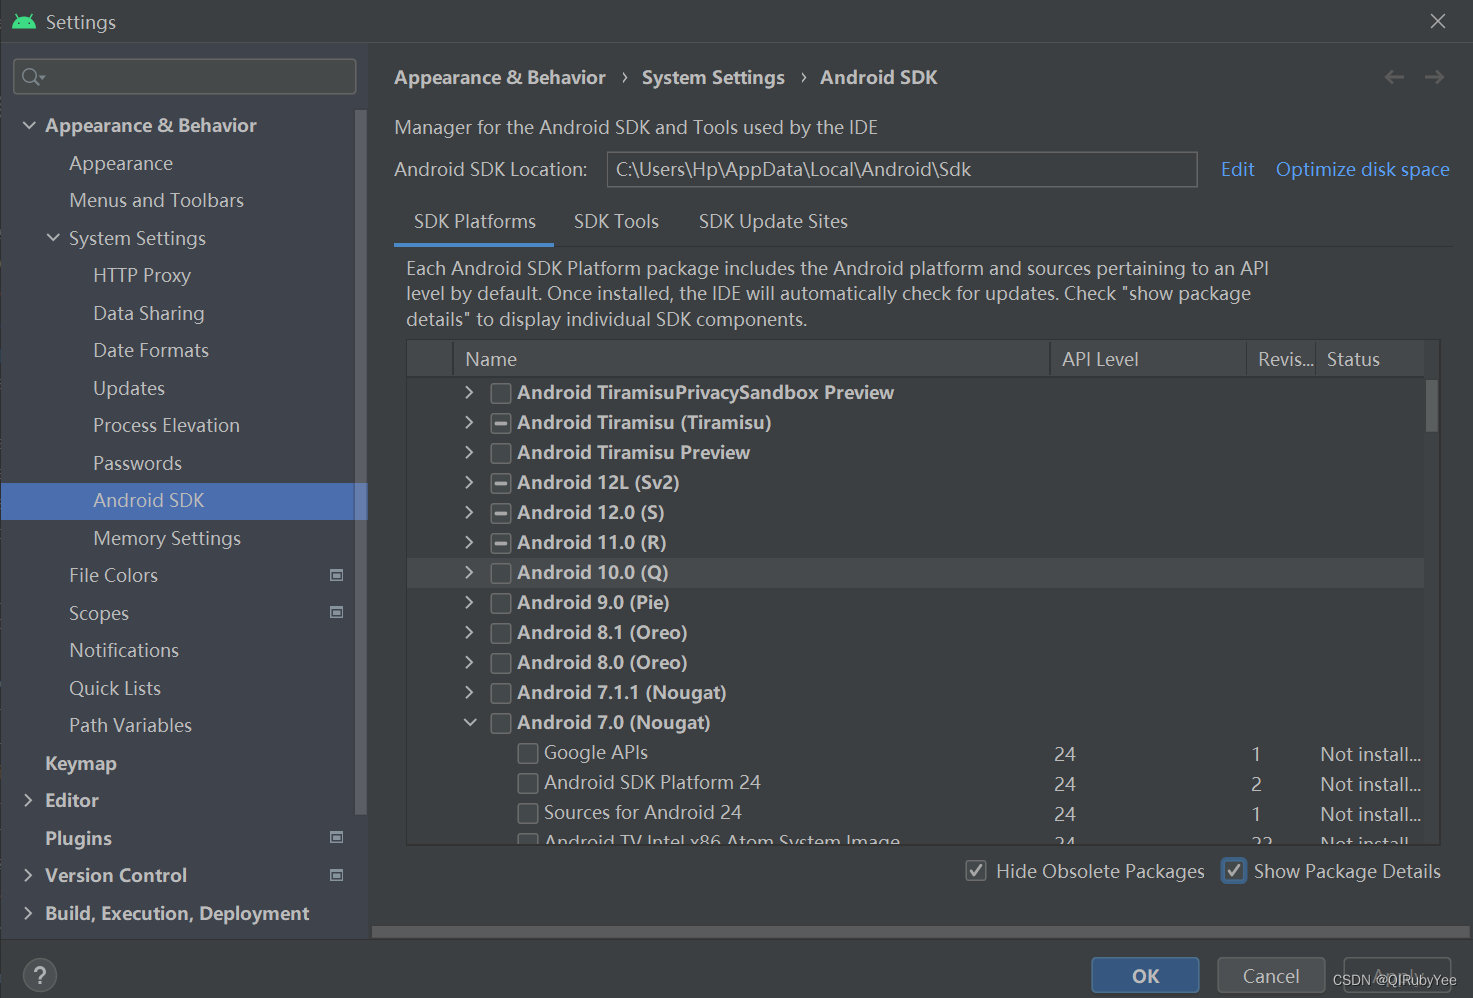Check the Google APIs package checkbox
Image resolution: width=1473 pixels, height=998 pixels.
(528, 753)
